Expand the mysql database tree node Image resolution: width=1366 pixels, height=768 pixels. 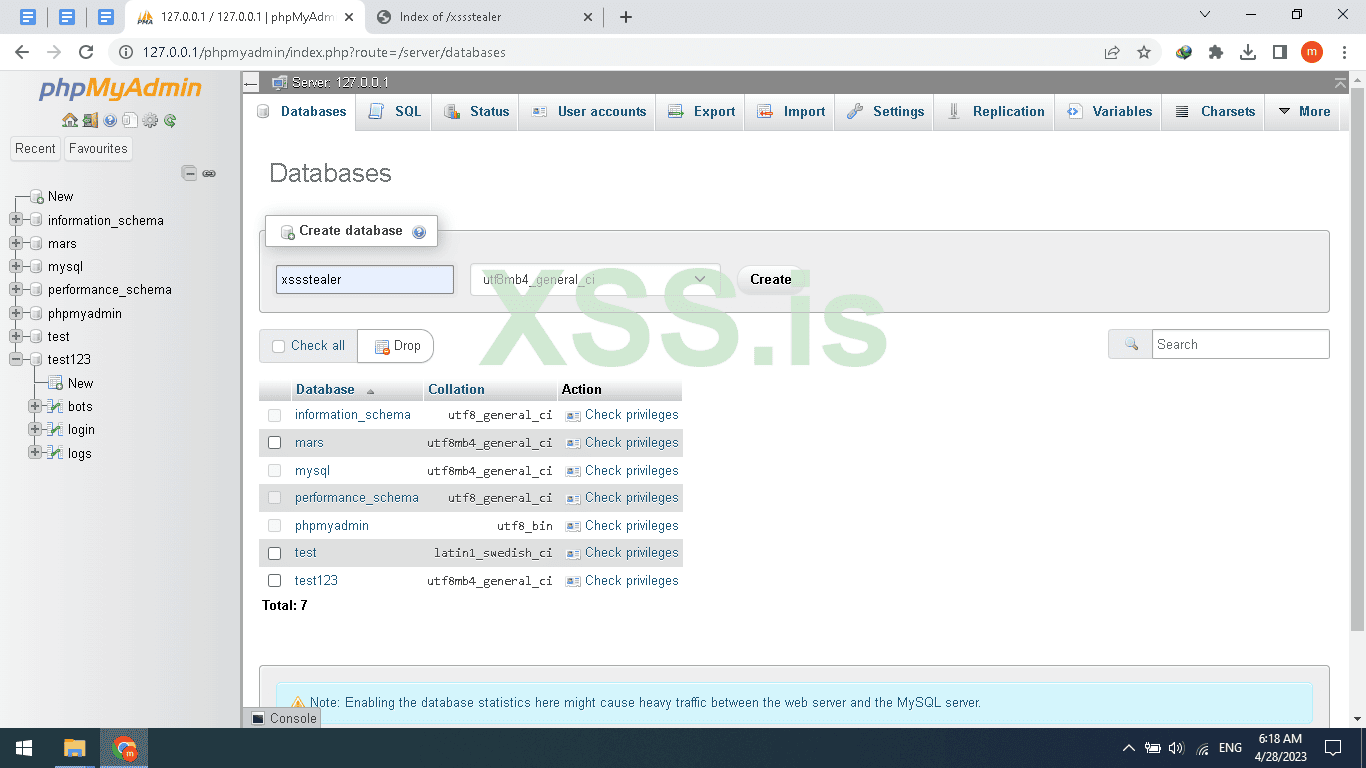[16, 267]
